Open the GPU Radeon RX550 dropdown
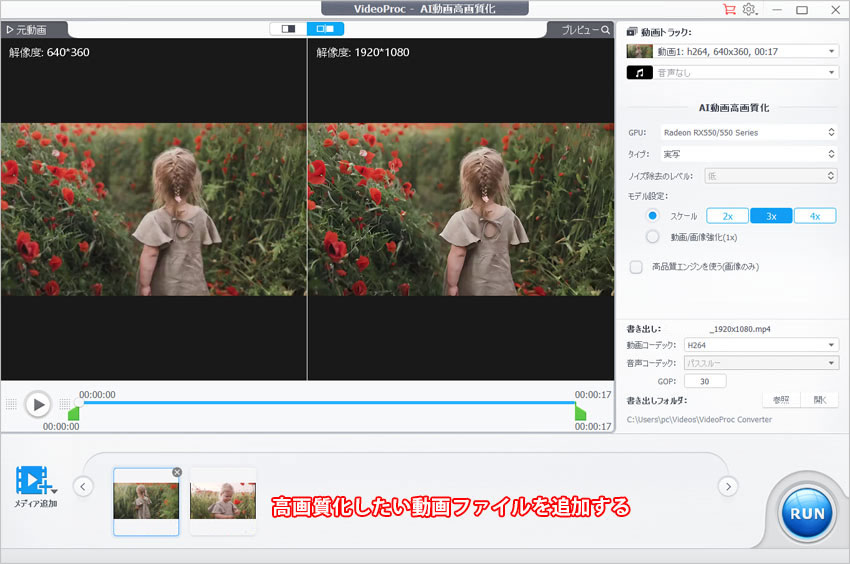850x564 pixels. click(749, 132)
